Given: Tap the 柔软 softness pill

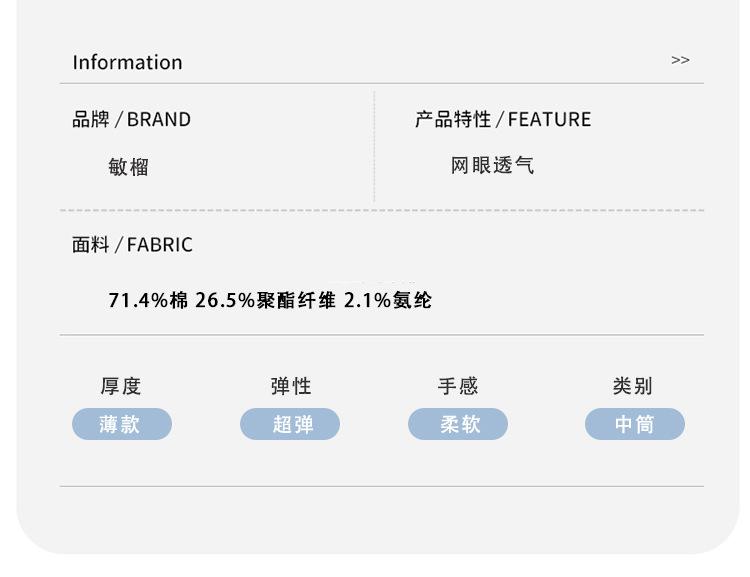Looking at the screenshot, I should 458,424.
